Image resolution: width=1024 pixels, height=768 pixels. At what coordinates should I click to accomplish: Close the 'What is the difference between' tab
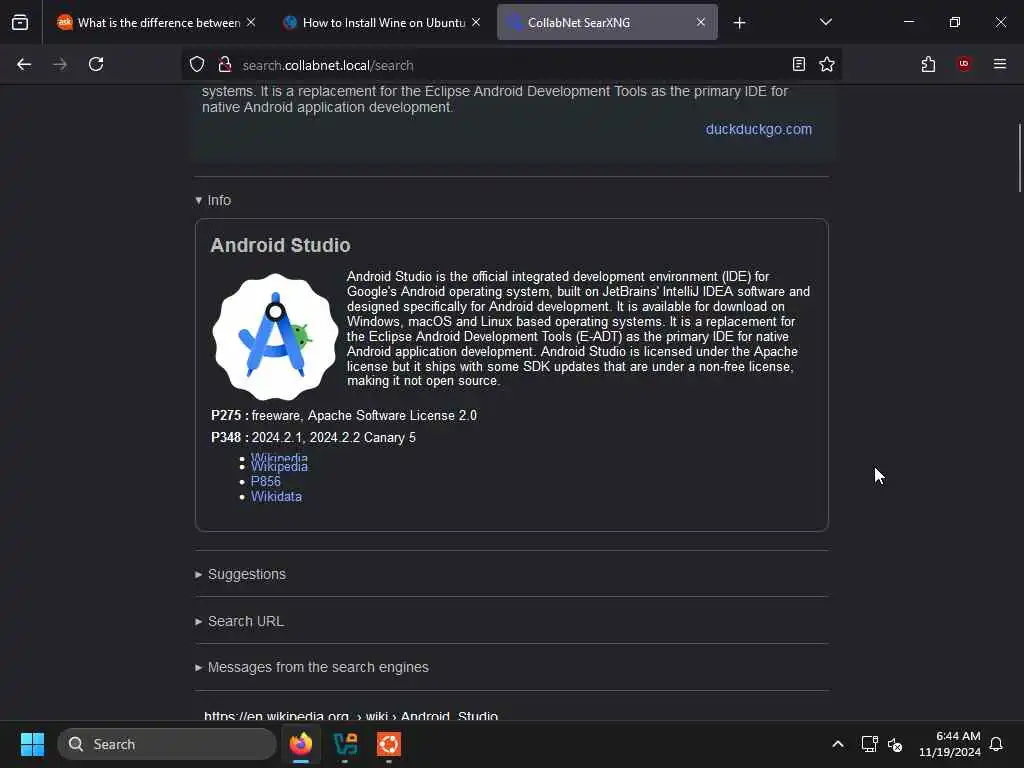[x=251, y=22]
